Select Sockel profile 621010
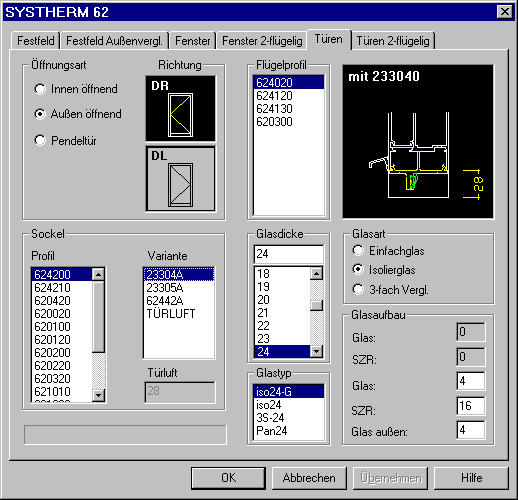The height and width of the screenshot is (500, 518). (62, 392)
